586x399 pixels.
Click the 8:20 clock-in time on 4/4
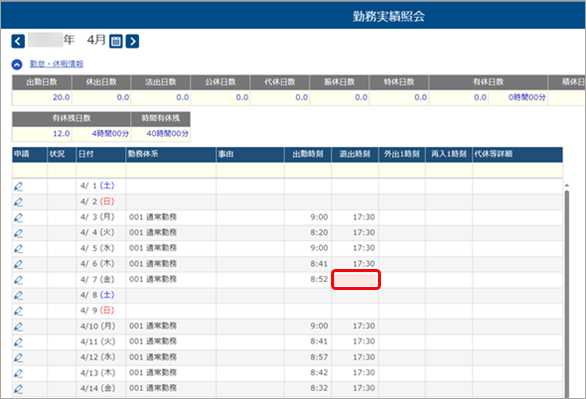(x=319, y=233)
